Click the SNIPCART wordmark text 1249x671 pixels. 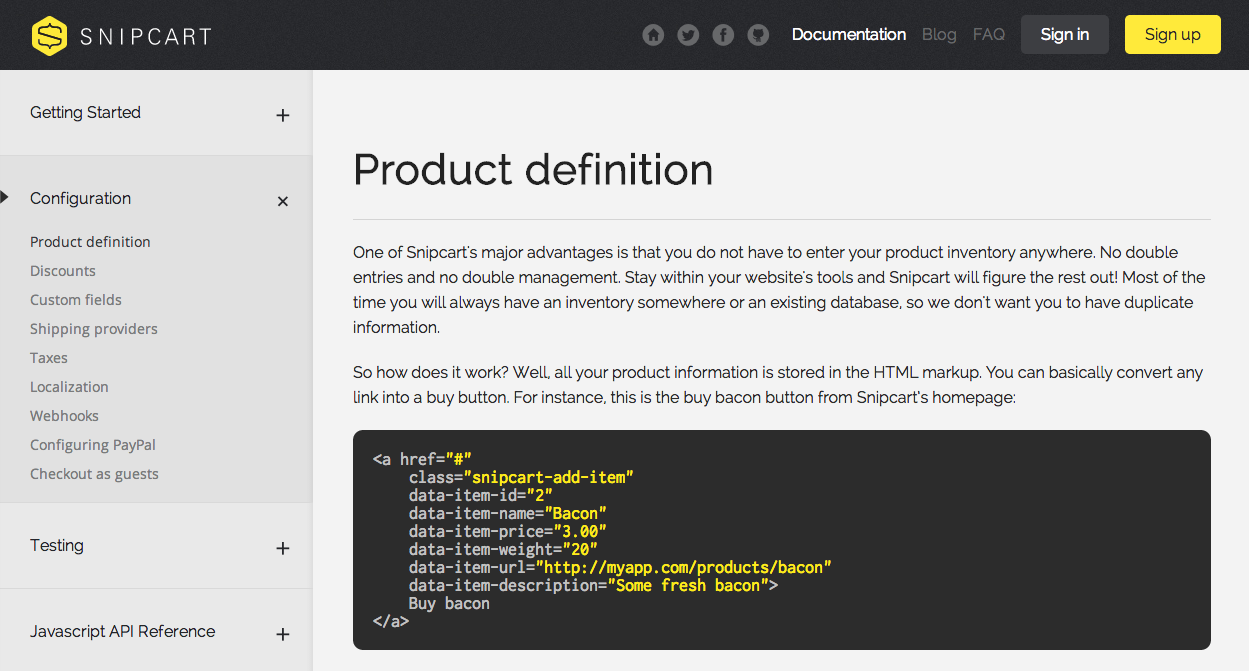pos(146,37)
